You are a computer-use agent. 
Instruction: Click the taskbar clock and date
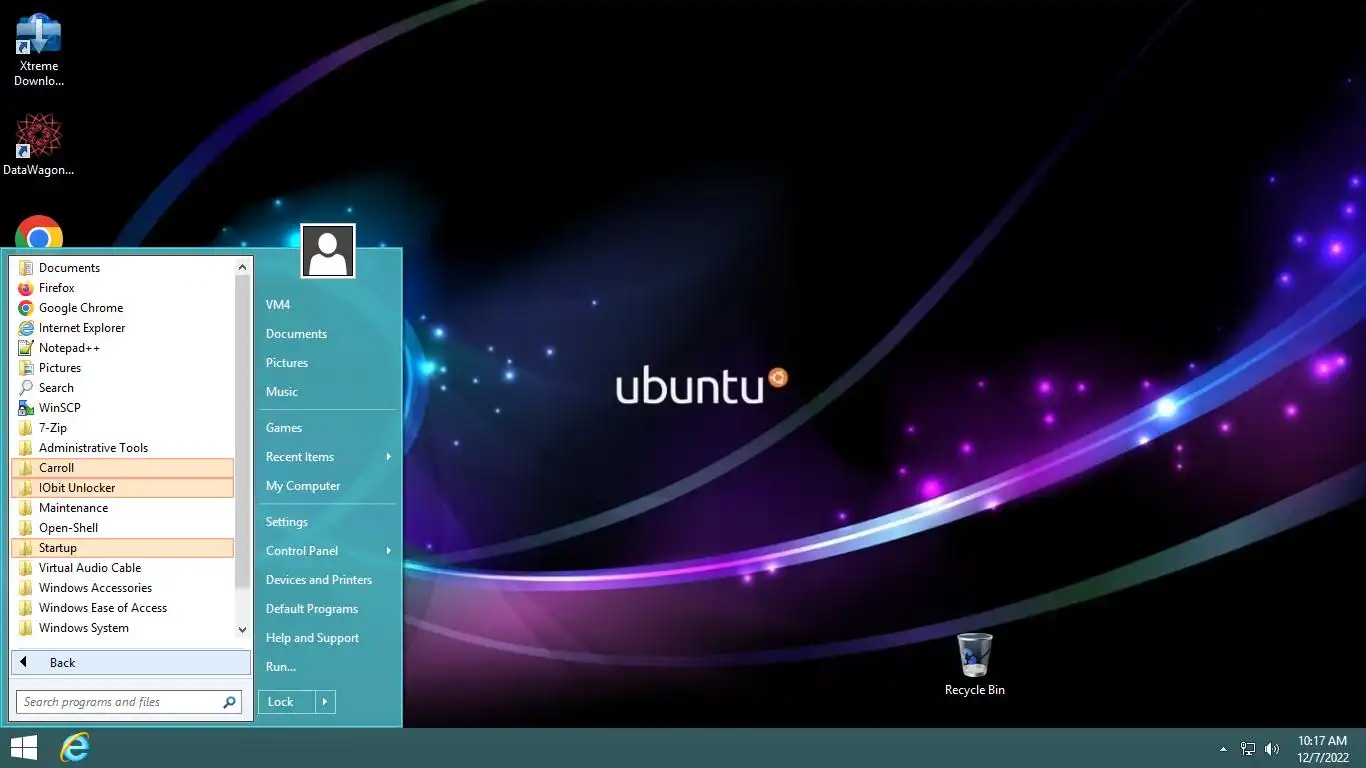[x=1323, y=748]
